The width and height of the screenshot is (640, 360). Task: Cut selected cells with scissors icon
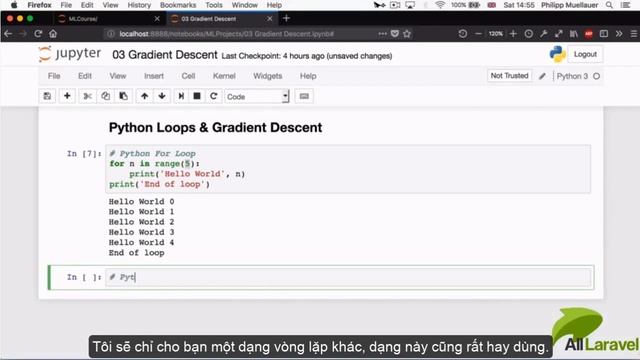[x=87, y=96]
